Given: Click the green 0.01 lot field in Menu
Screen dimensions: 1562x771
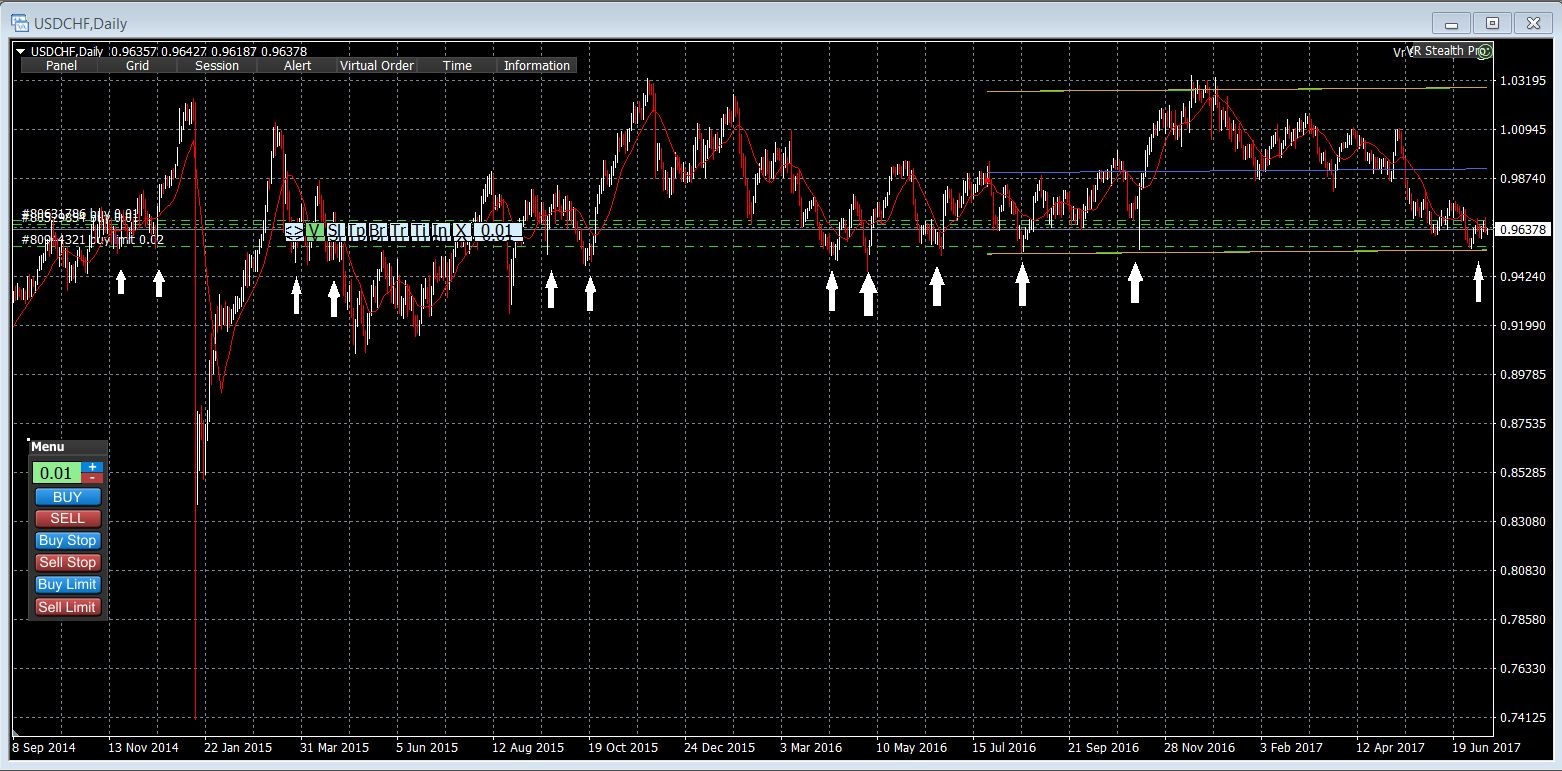Looking at the screenshot, I should point(57,473).
